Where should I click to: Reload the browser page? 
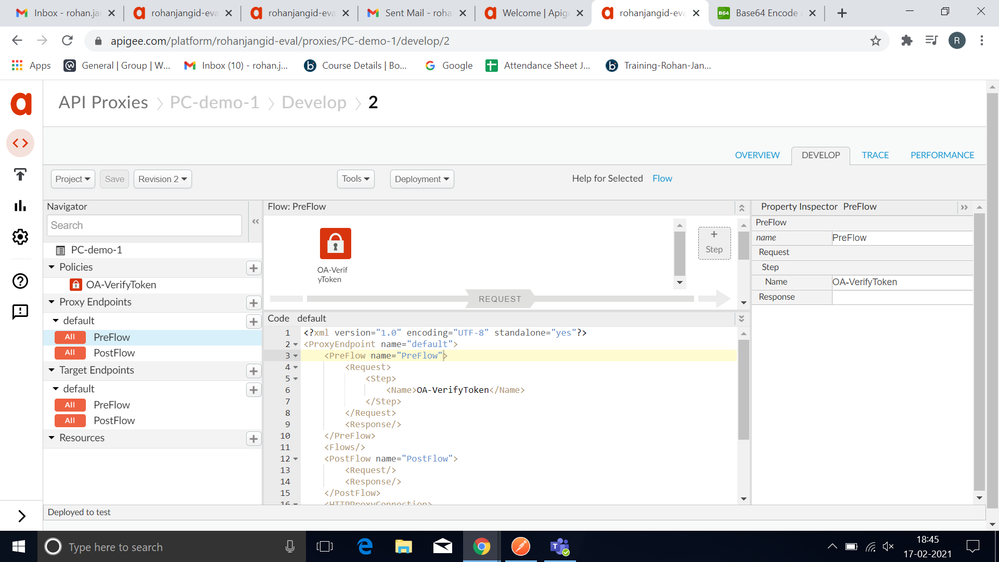(67, 41)
